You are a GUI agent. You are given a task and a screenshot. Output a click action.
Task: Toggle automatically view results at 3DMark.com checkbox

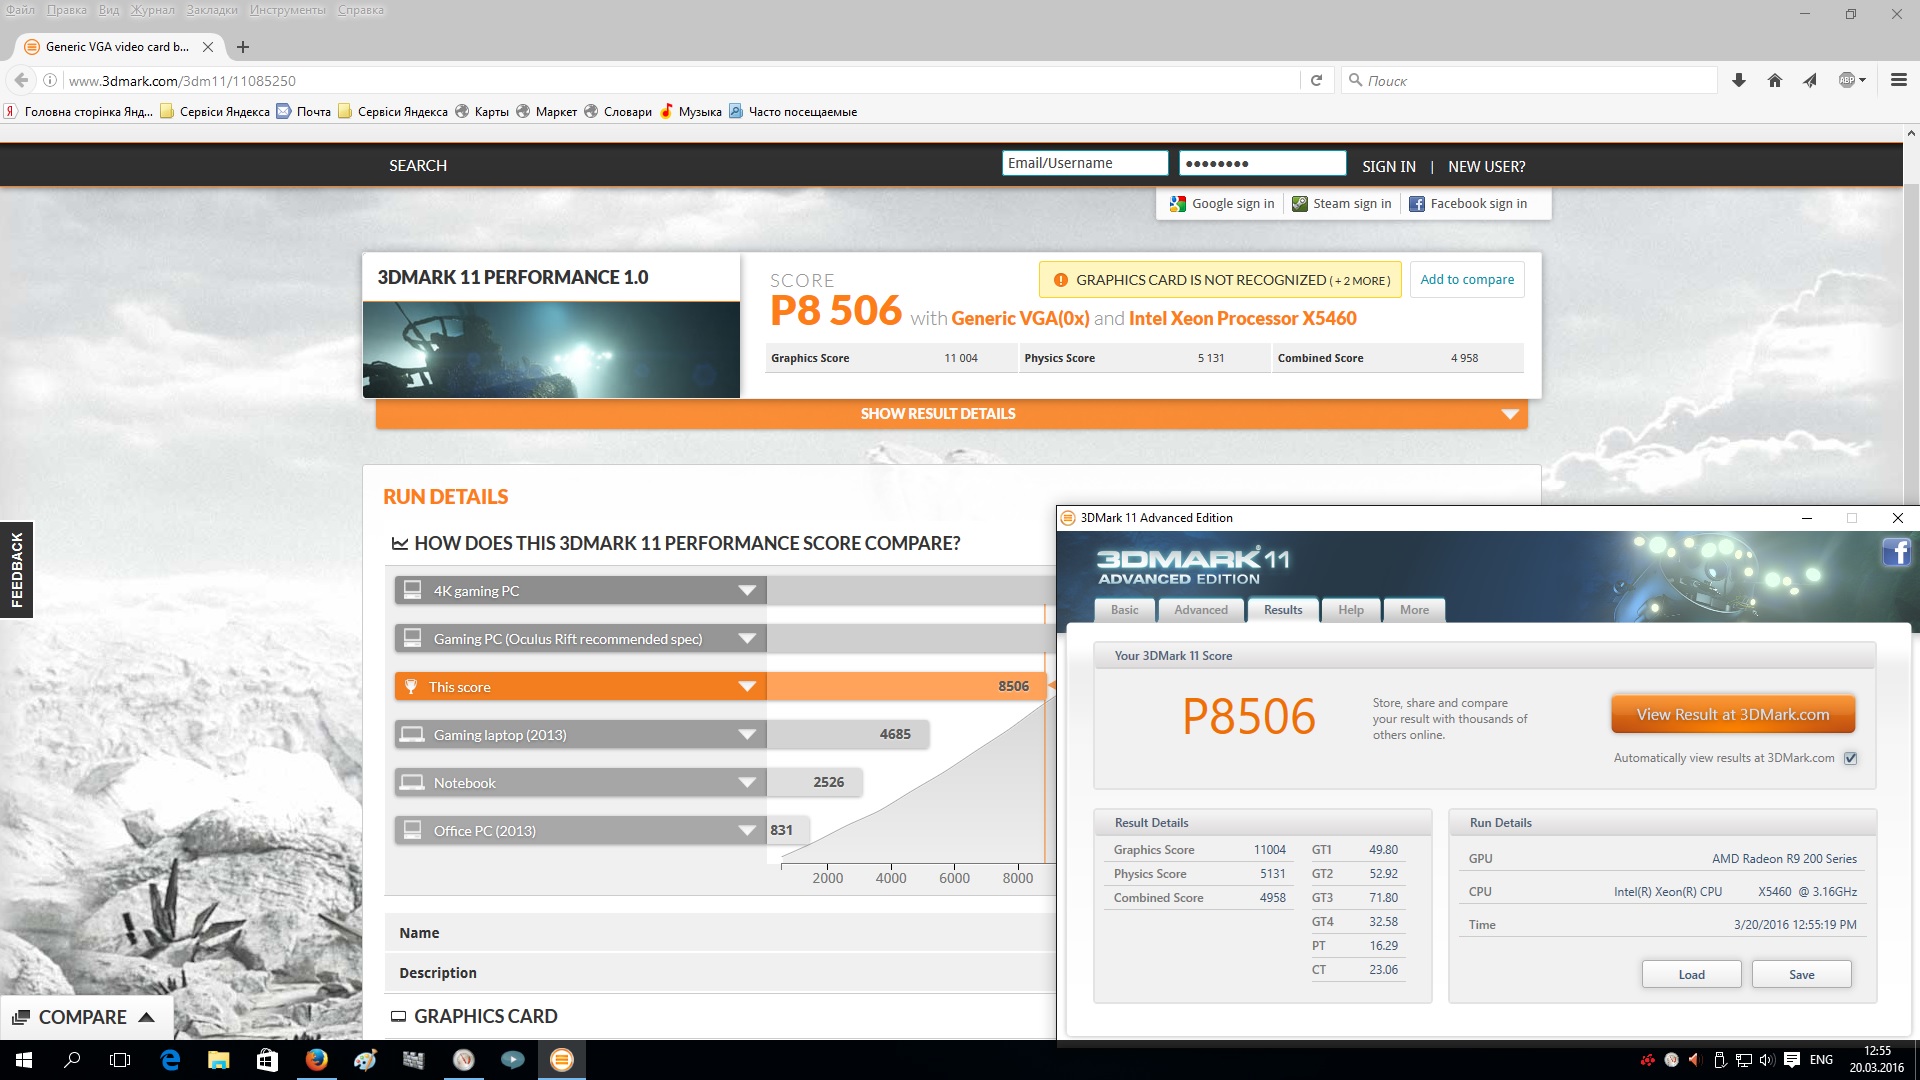click(1850, 758)
